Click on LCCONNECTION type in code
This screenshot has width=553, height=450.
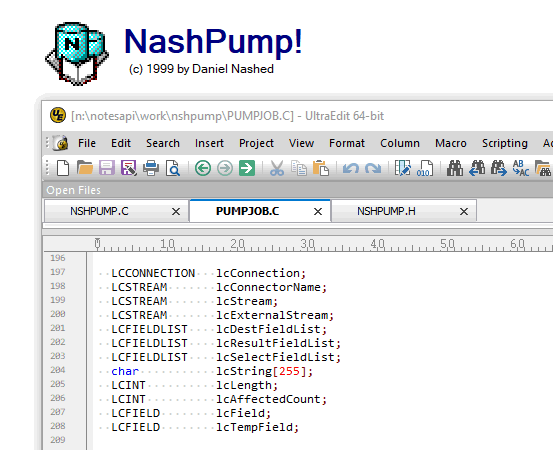pyautogui.click(x=153, y=273)
